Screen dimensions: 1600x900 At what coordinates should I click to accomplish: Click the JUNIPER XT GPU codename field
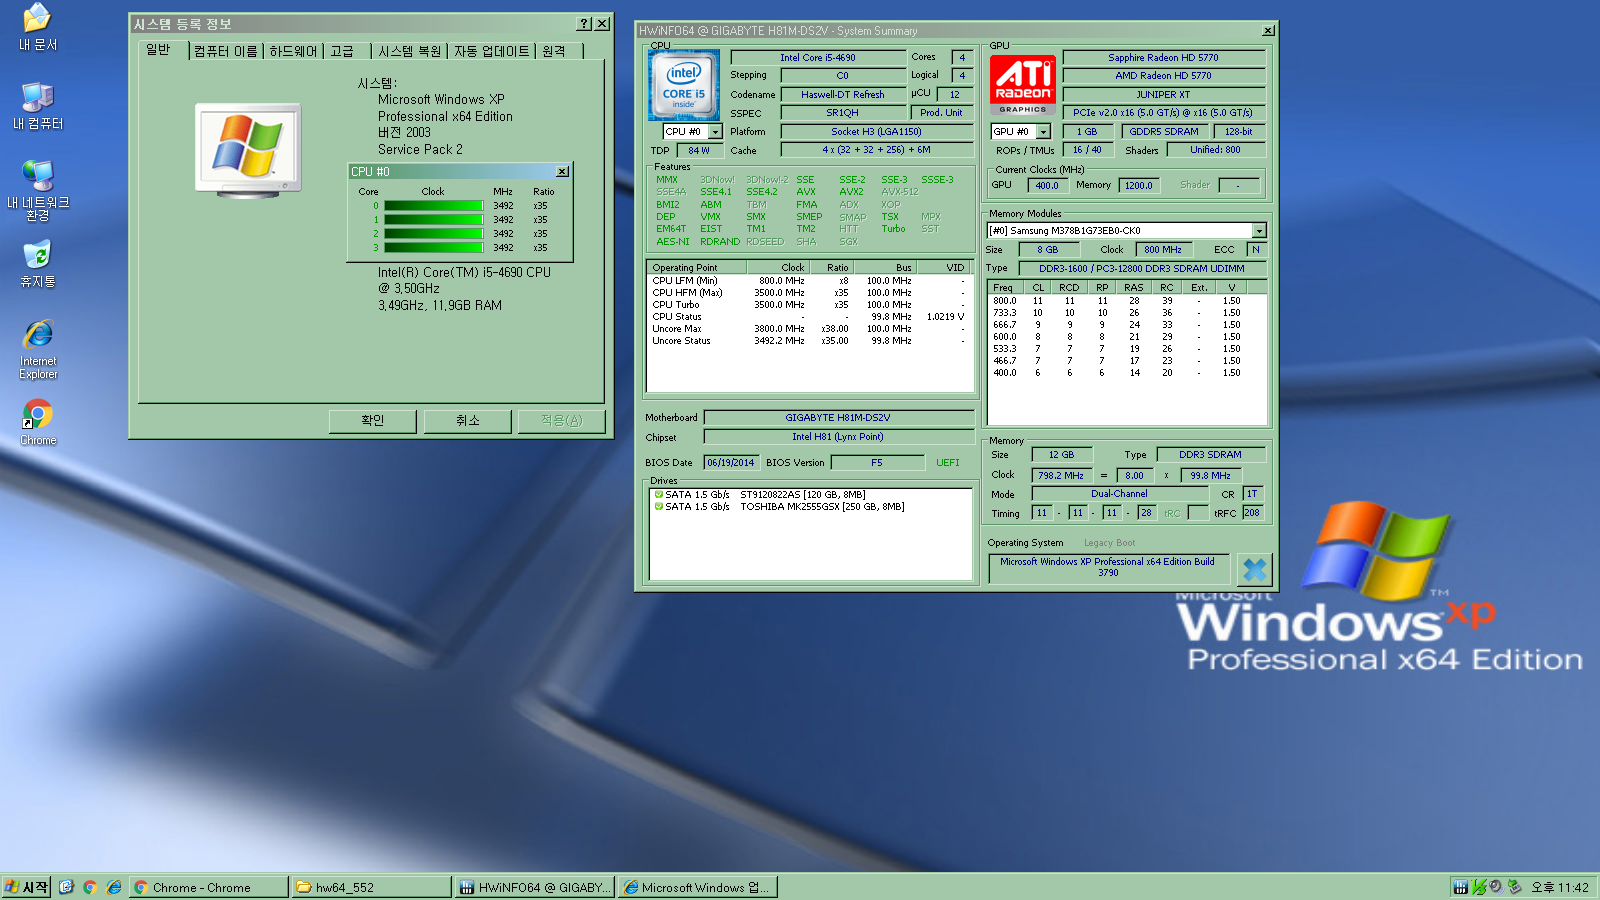tap(1164, 95)
